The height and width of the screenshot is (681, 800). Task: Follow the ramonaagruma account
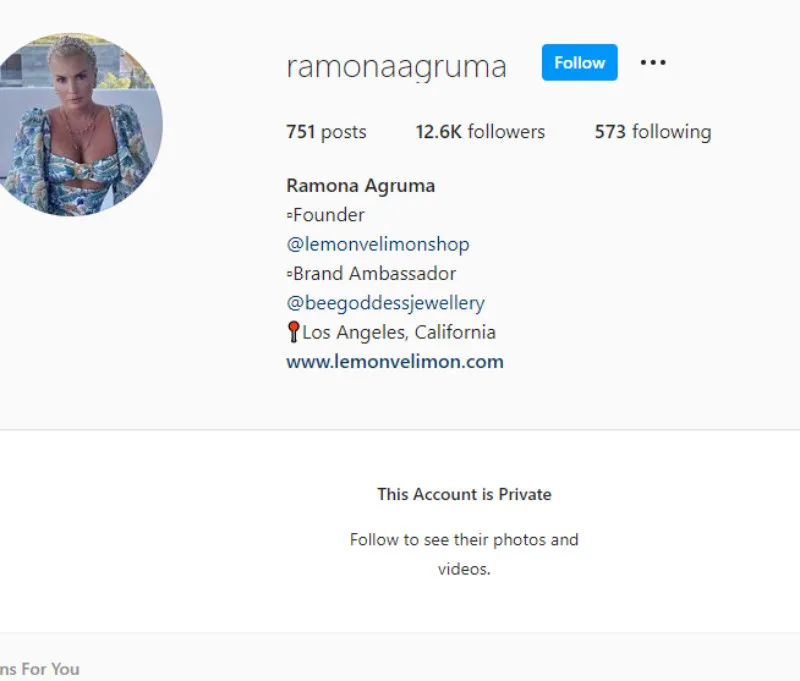(580, 62)
